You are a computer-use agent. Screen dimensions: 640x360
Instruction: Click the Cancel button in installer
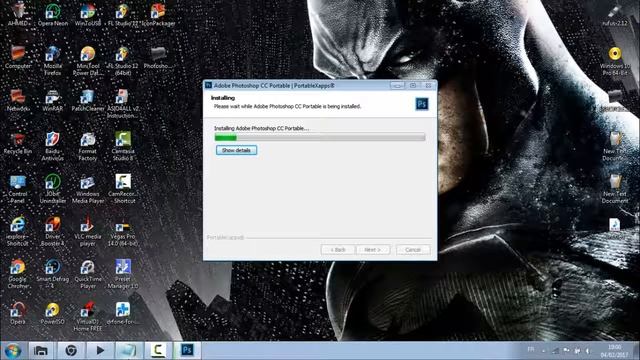click(x=413, y=249)
